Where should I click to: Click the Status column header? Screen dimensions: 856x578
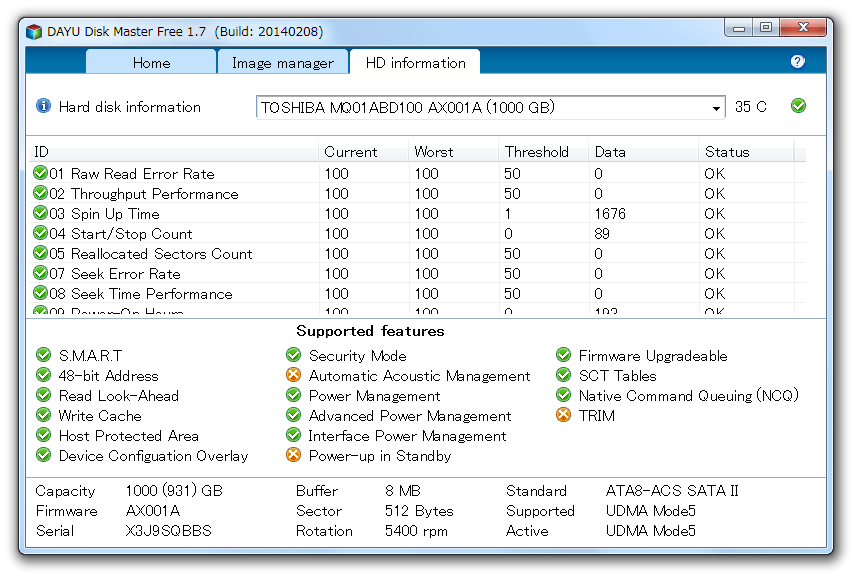click(746, 152)
